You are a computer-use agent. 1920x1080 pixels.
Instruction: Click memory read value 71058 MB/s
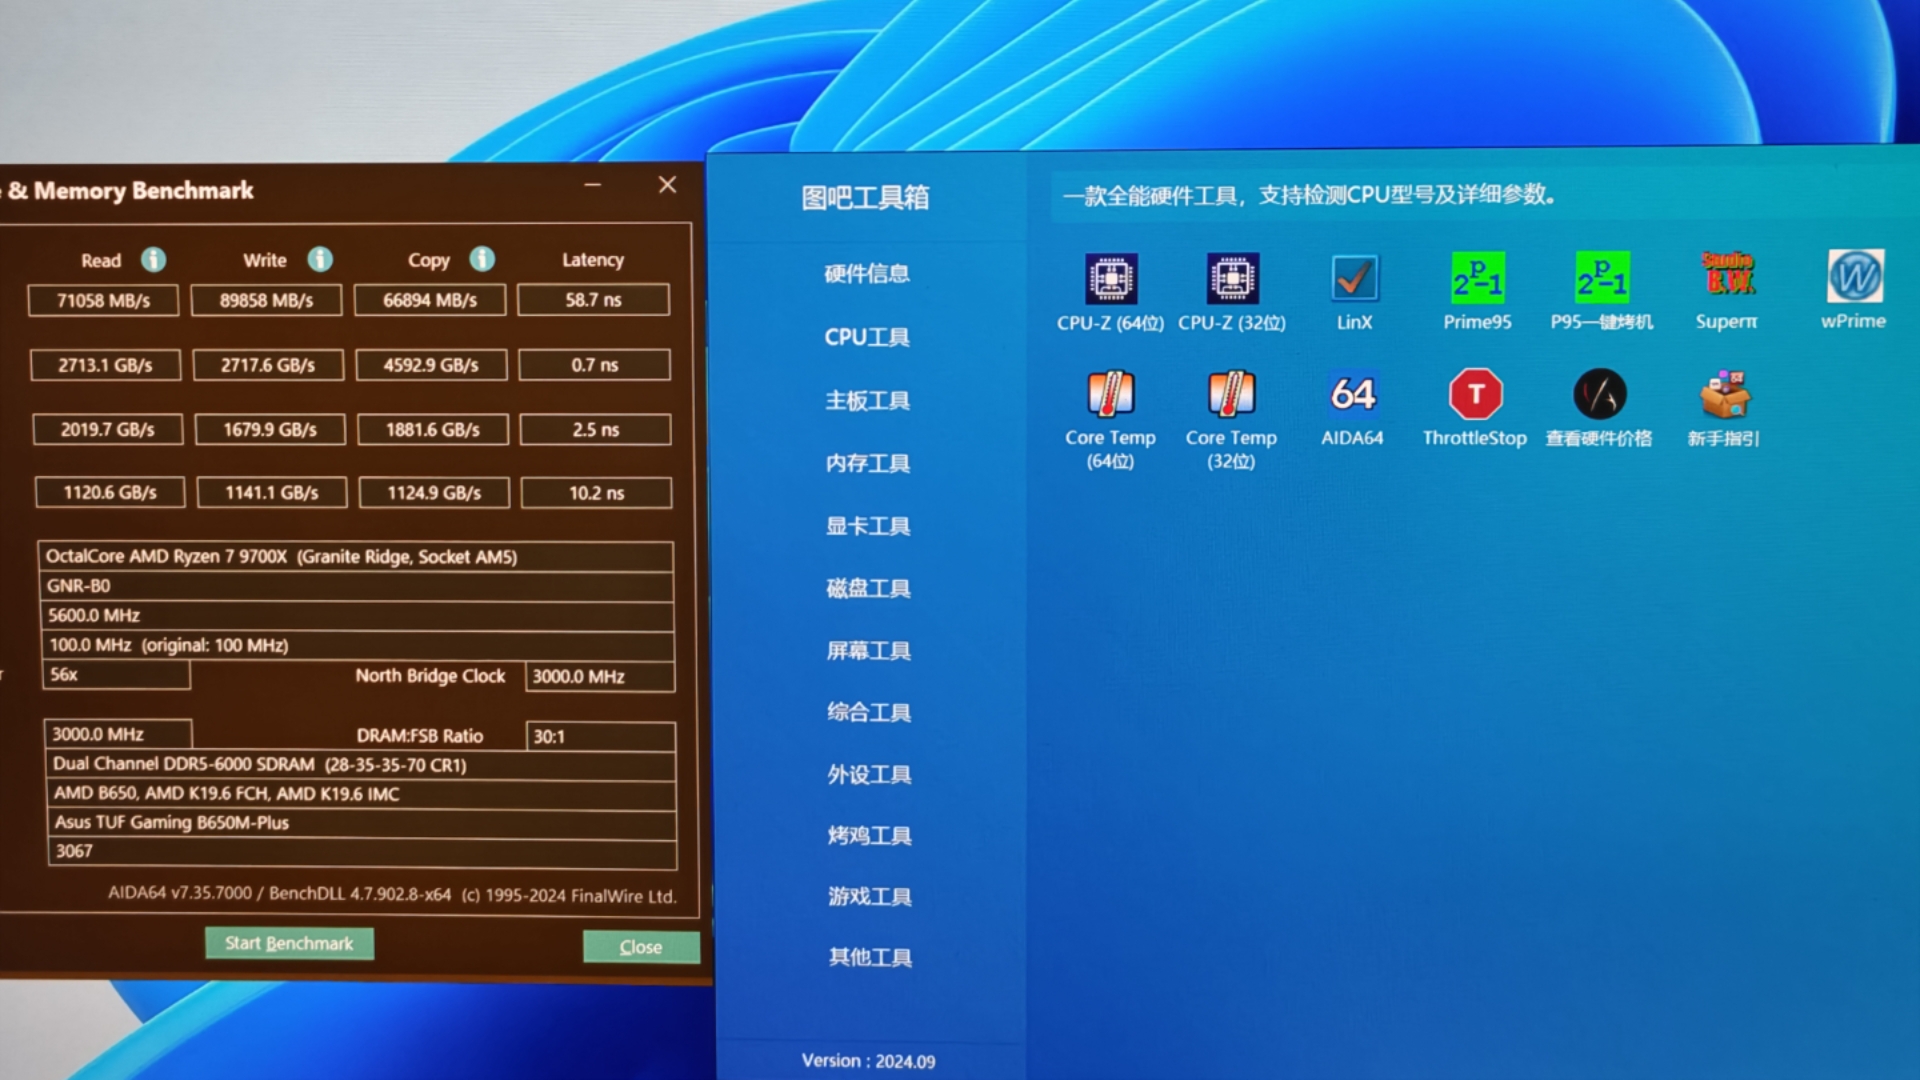tap(103, 300)
